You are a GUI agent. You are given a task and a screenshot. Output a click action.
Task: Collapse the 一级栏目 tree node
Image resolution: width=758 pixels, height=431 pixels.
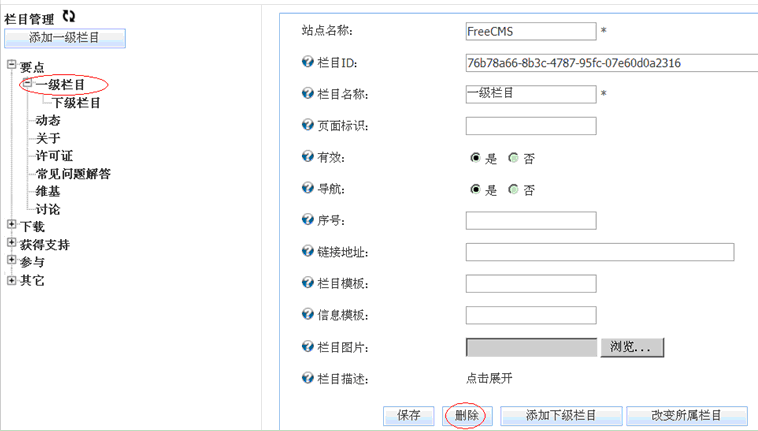pyautogui.click(x=28, y=83)
